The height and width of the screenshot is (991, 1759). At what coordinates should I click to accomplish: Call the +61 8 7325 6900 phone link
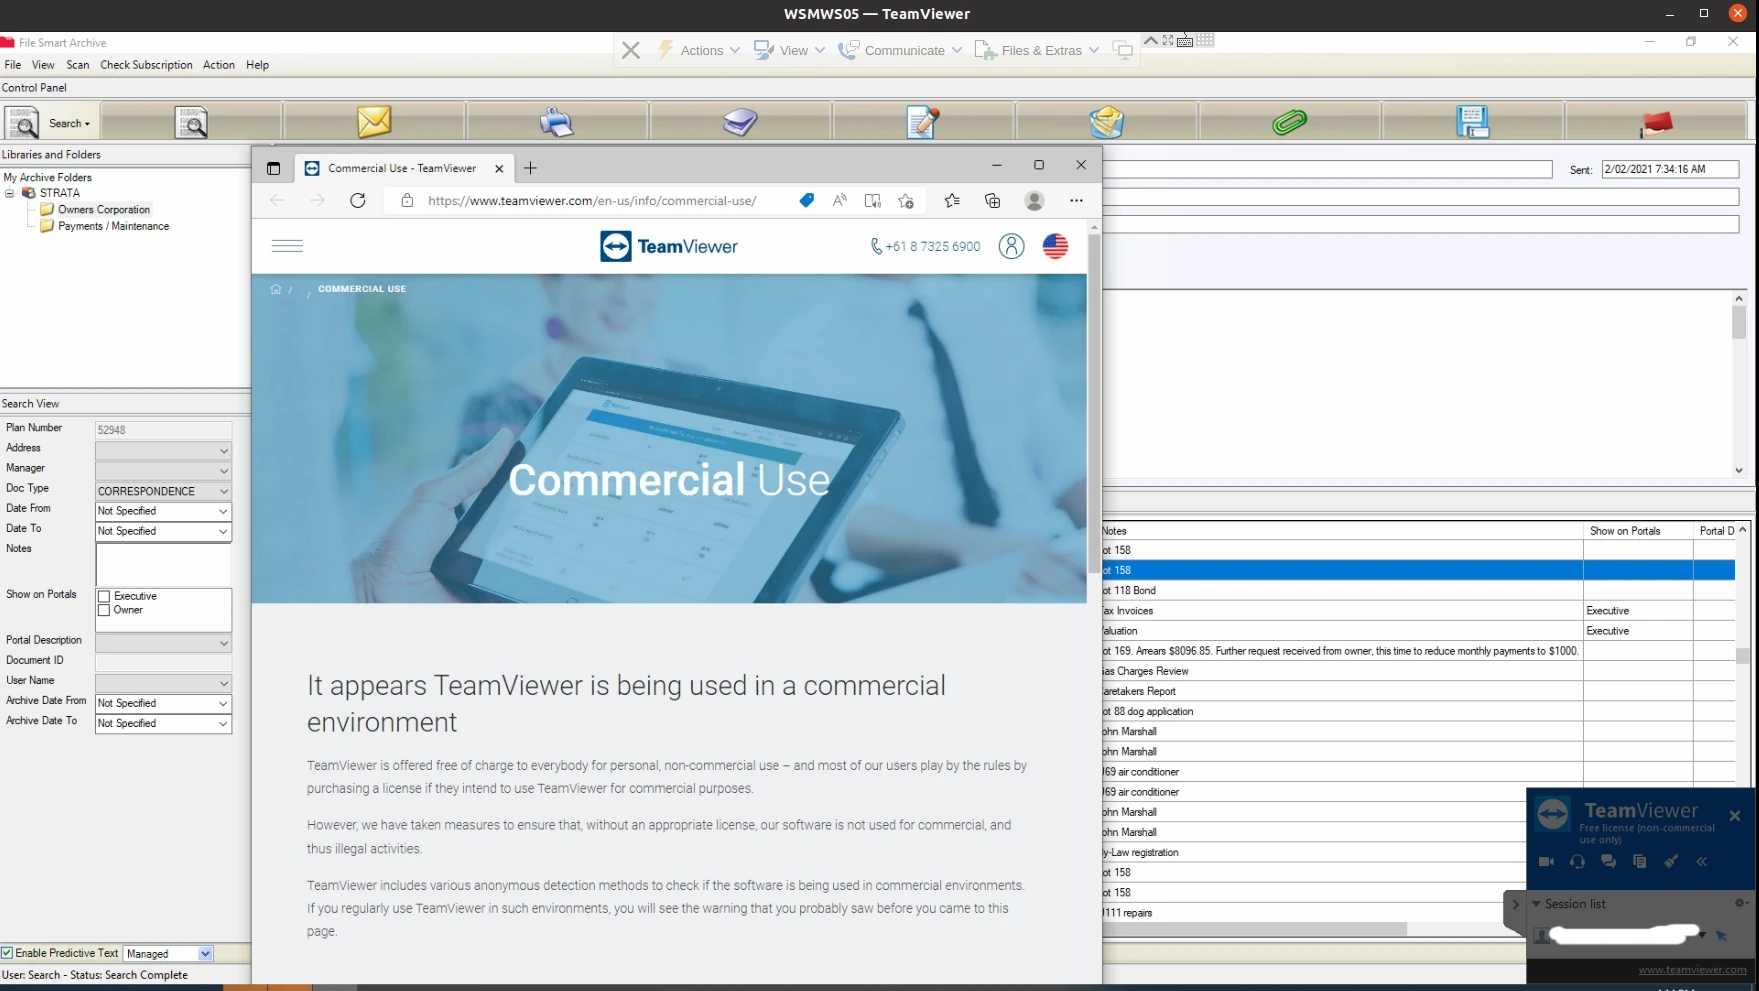pos(925,246)
